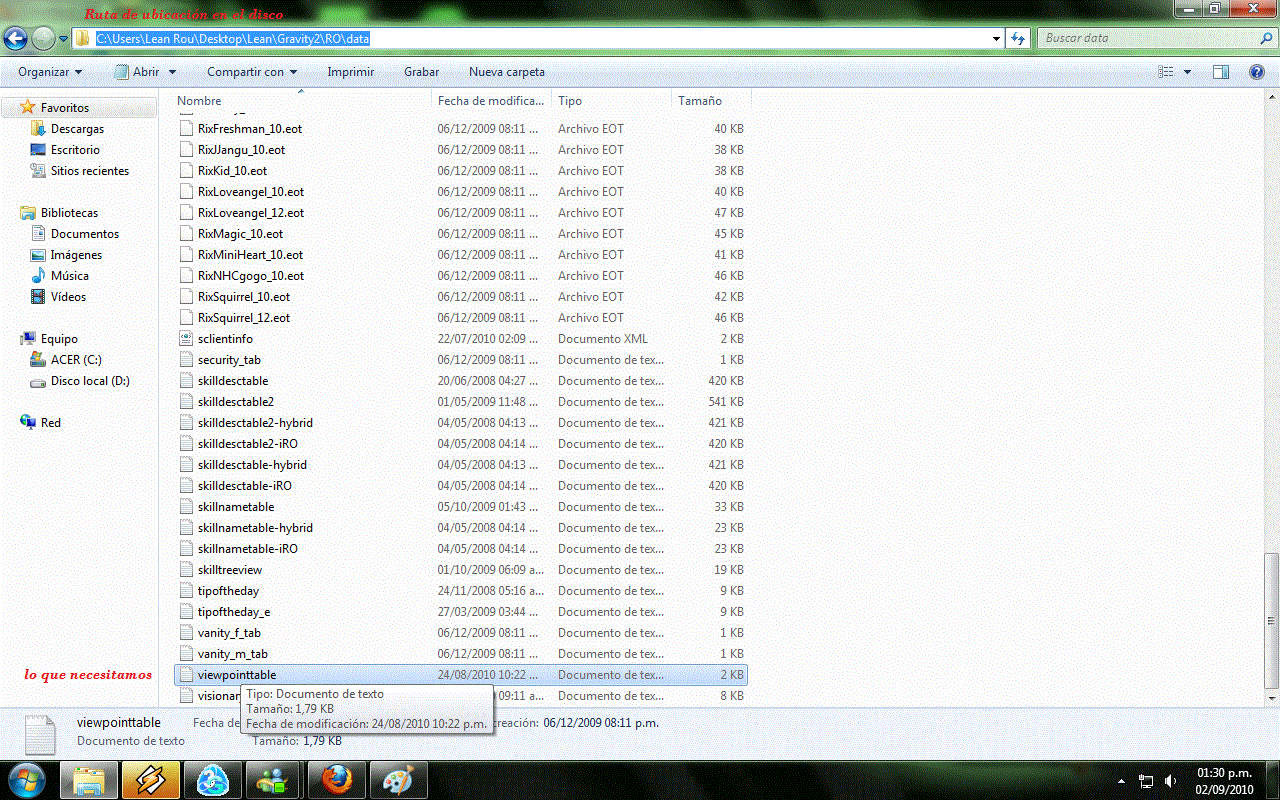Image resolution: width=1280 pixels, height=800 pixels.
Task: Open Help via the question mark icon
Action: [x=1257, y=72]
